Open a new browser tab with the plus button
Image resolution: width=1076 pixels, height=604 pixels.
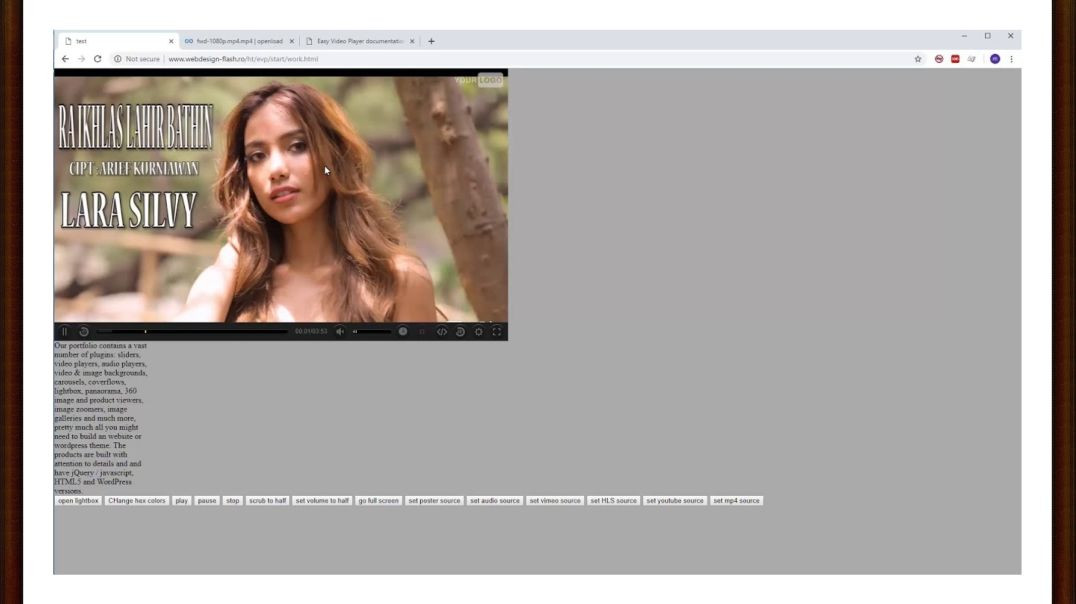tap(431, 41)
